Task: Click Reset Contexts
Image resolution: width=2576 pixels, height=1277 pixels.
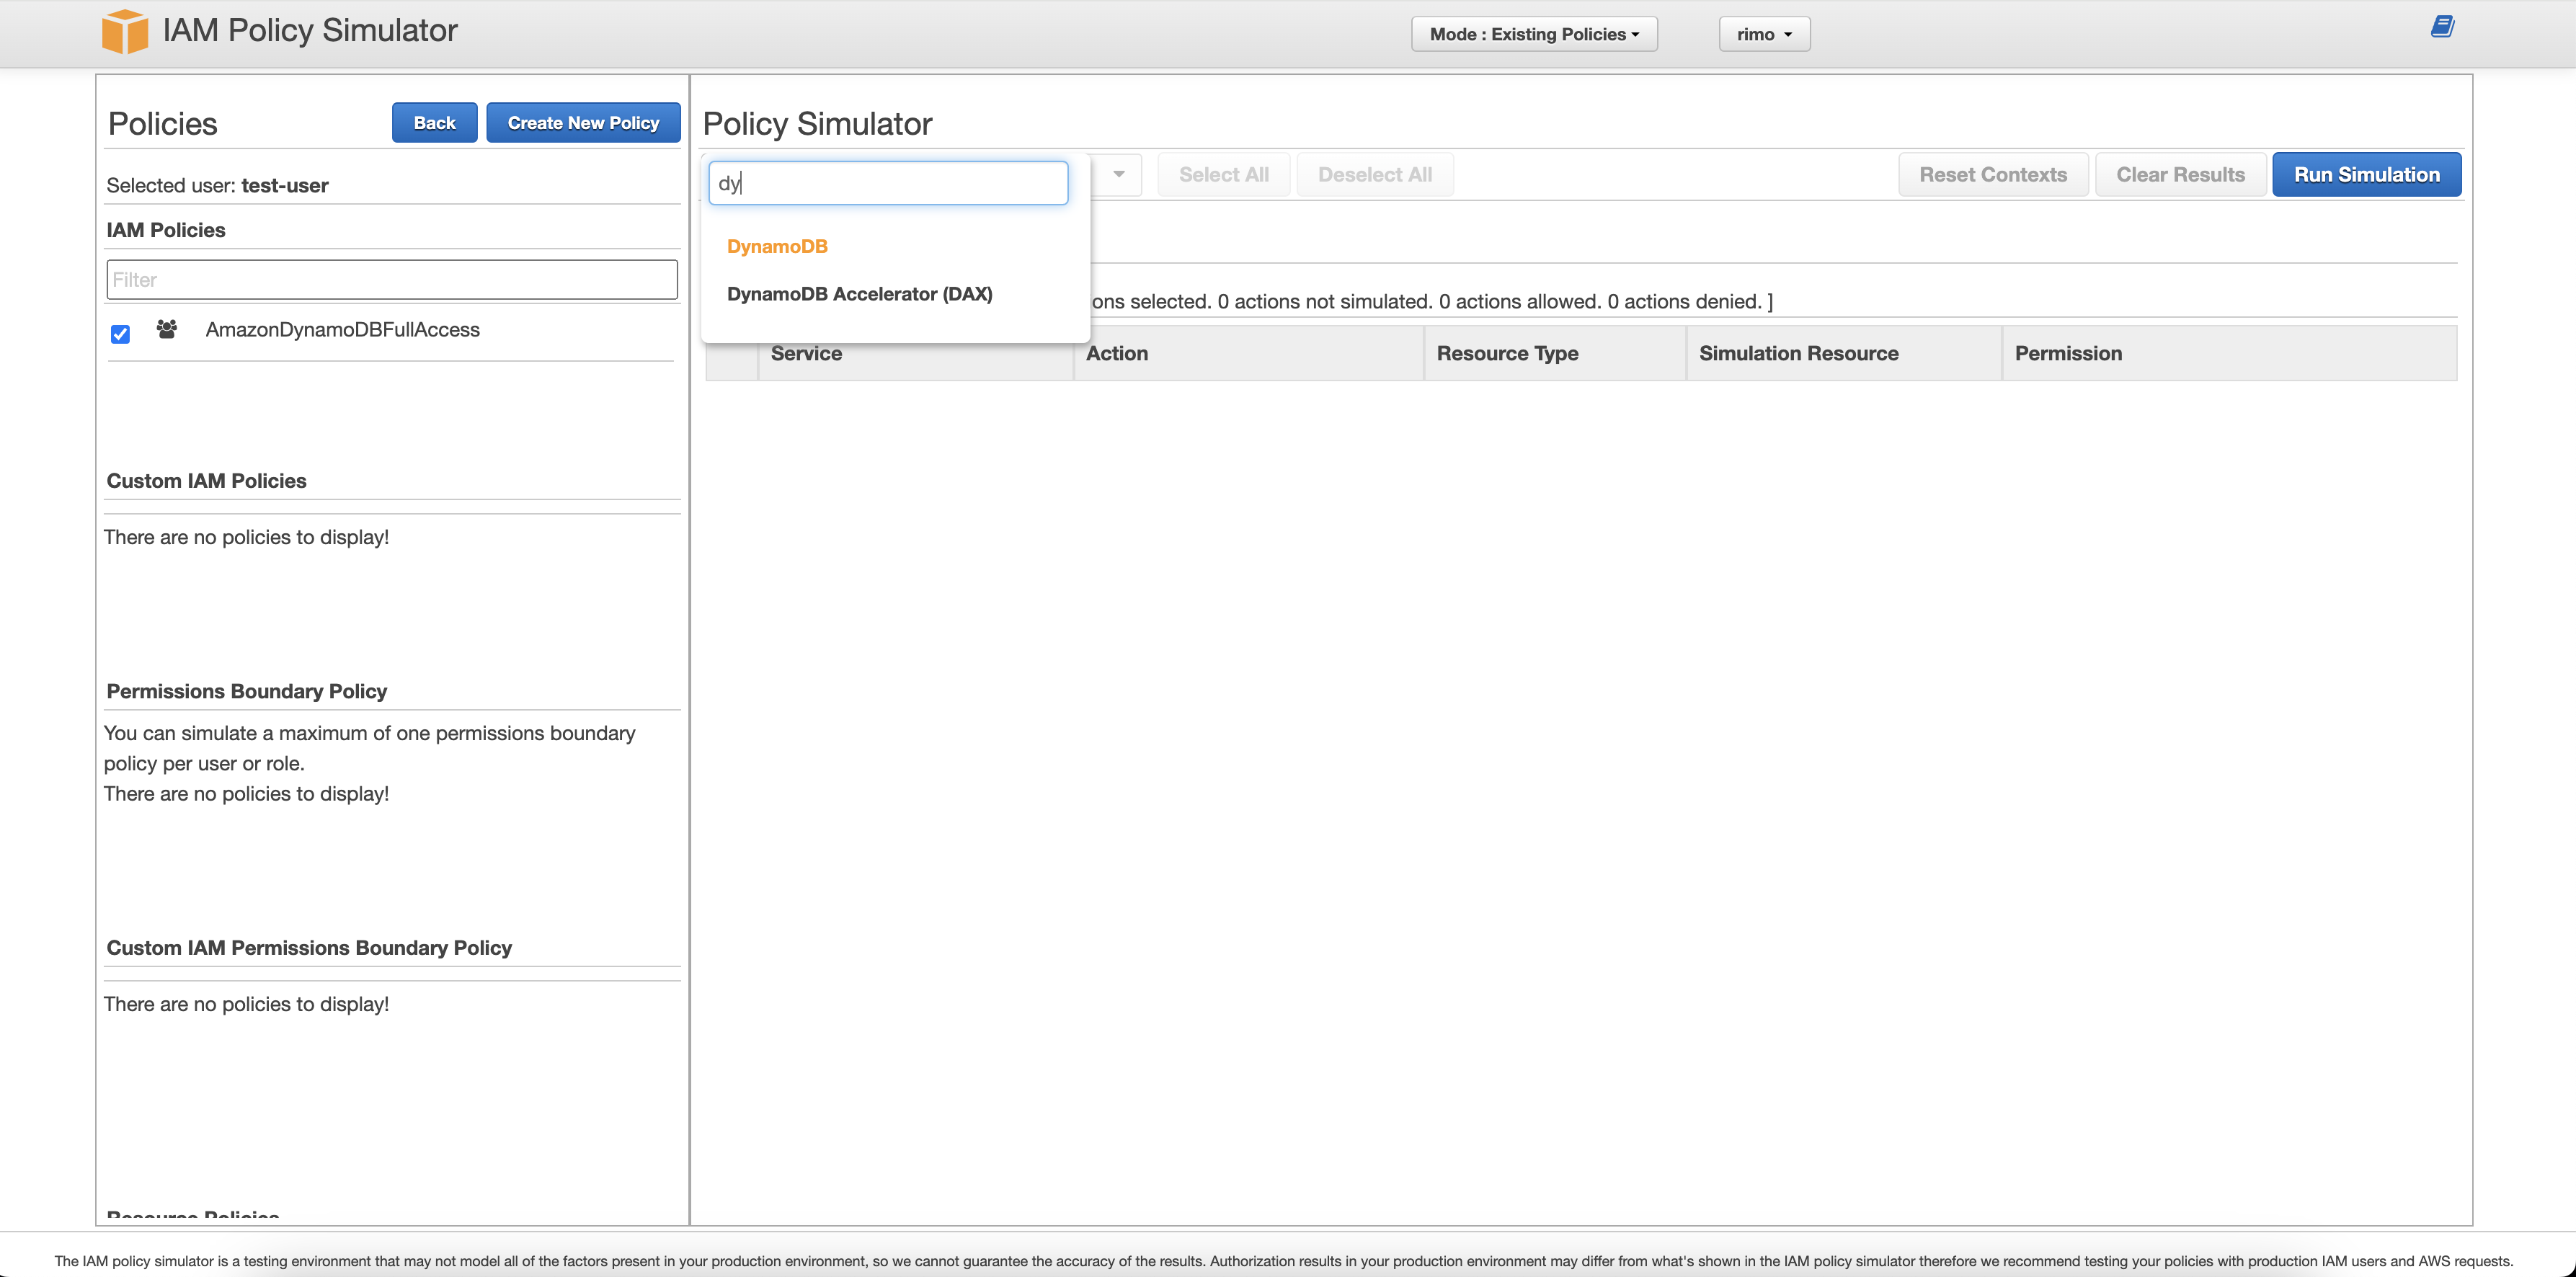Action: click(x=1992, y=175)
